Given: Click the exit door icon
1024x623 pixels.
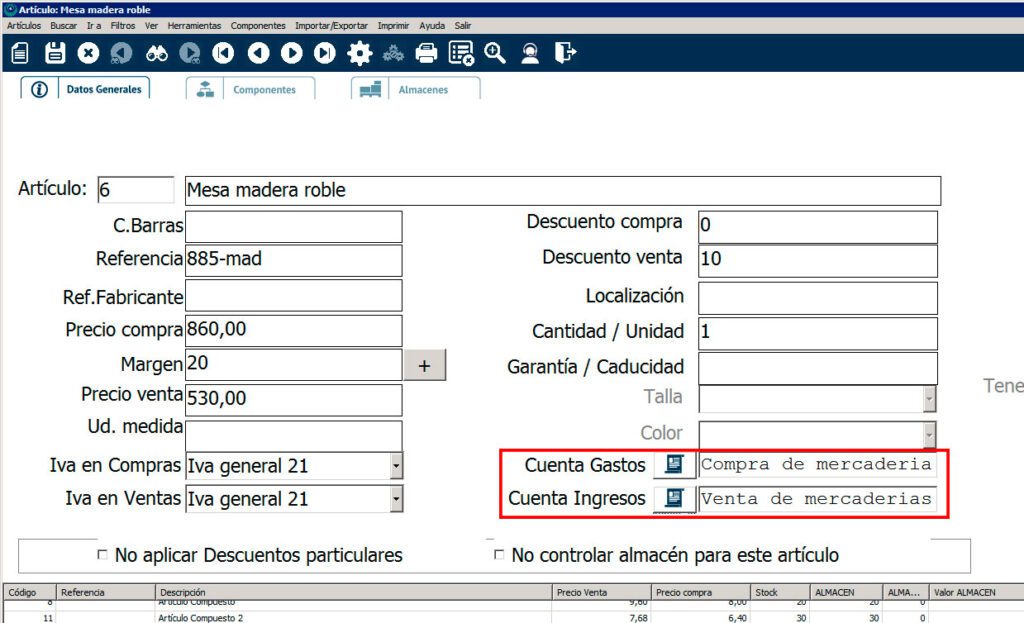Looking at the screenshot, I should tap(565, 53).
